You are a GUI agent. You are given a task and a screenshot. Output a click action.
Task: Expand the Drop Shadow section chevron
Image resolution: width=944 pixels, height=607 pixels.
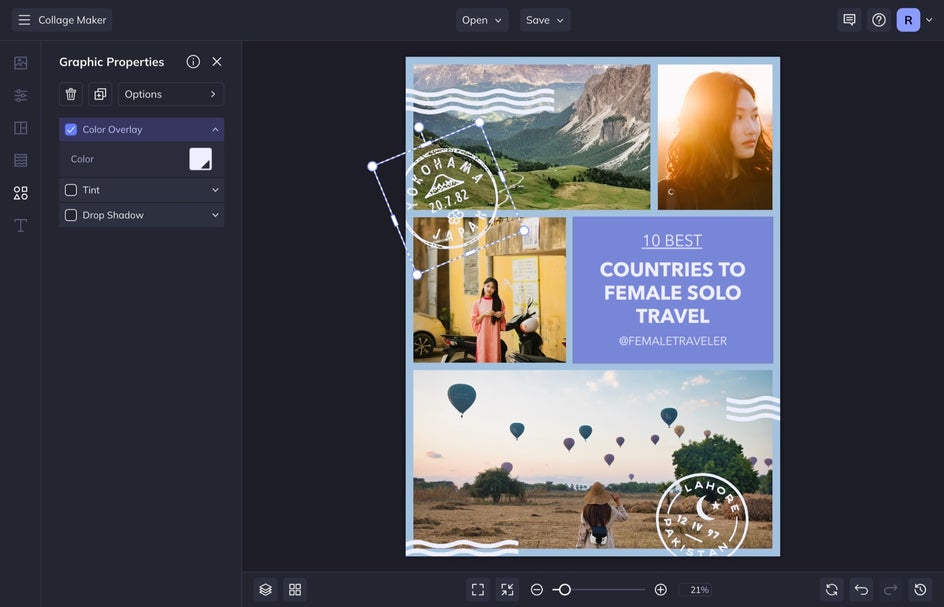[215, 215]
